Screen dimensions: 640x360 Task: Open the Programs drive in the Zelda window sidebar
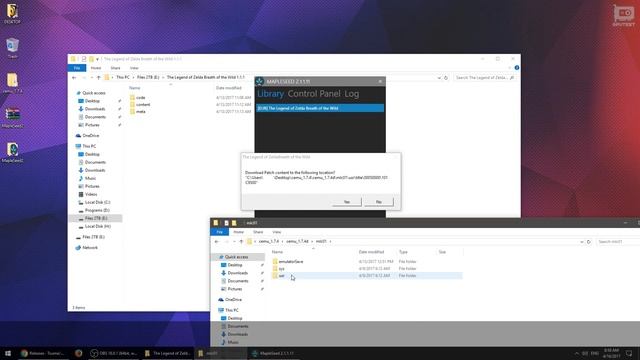pyautogui.click(x=97, y=210)
